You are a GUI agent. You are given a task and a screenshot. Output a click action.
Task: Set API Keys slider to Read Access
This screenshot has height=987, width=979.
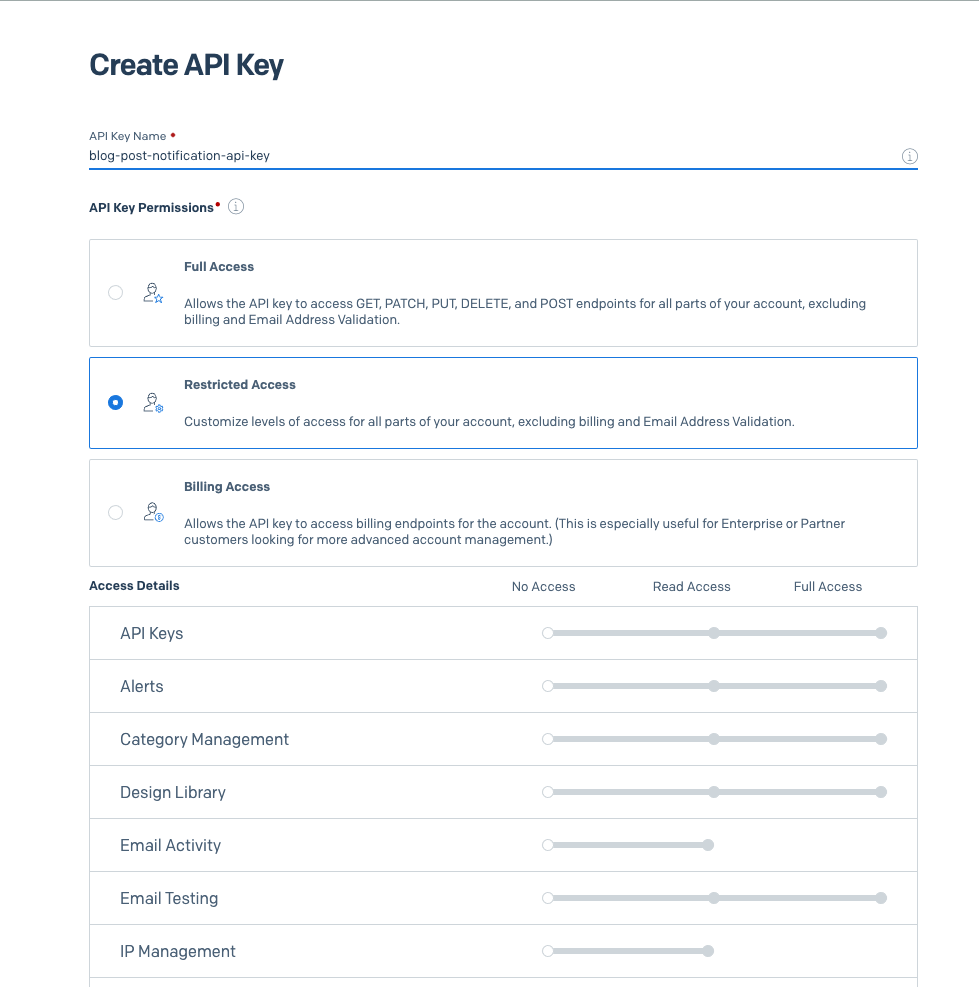click(x=713, y=633)
